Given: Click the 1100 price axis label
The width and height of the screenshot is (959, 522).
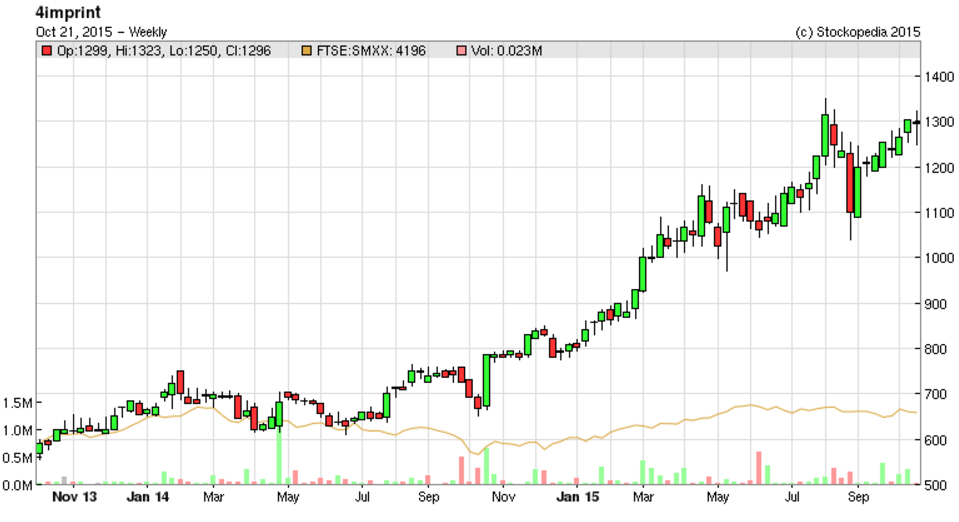Looking at the screenshot, I should click(x=939, y=212).
